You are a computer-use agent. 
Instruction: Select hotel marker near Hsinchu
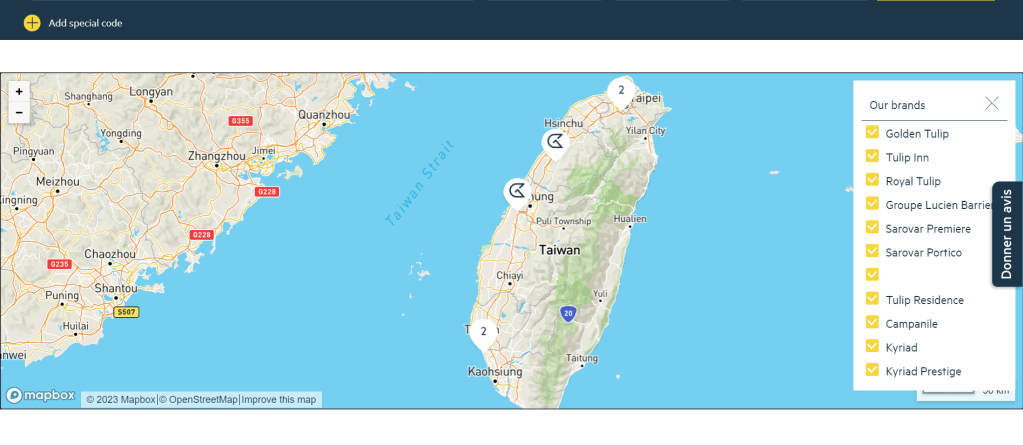pos(555,143)
